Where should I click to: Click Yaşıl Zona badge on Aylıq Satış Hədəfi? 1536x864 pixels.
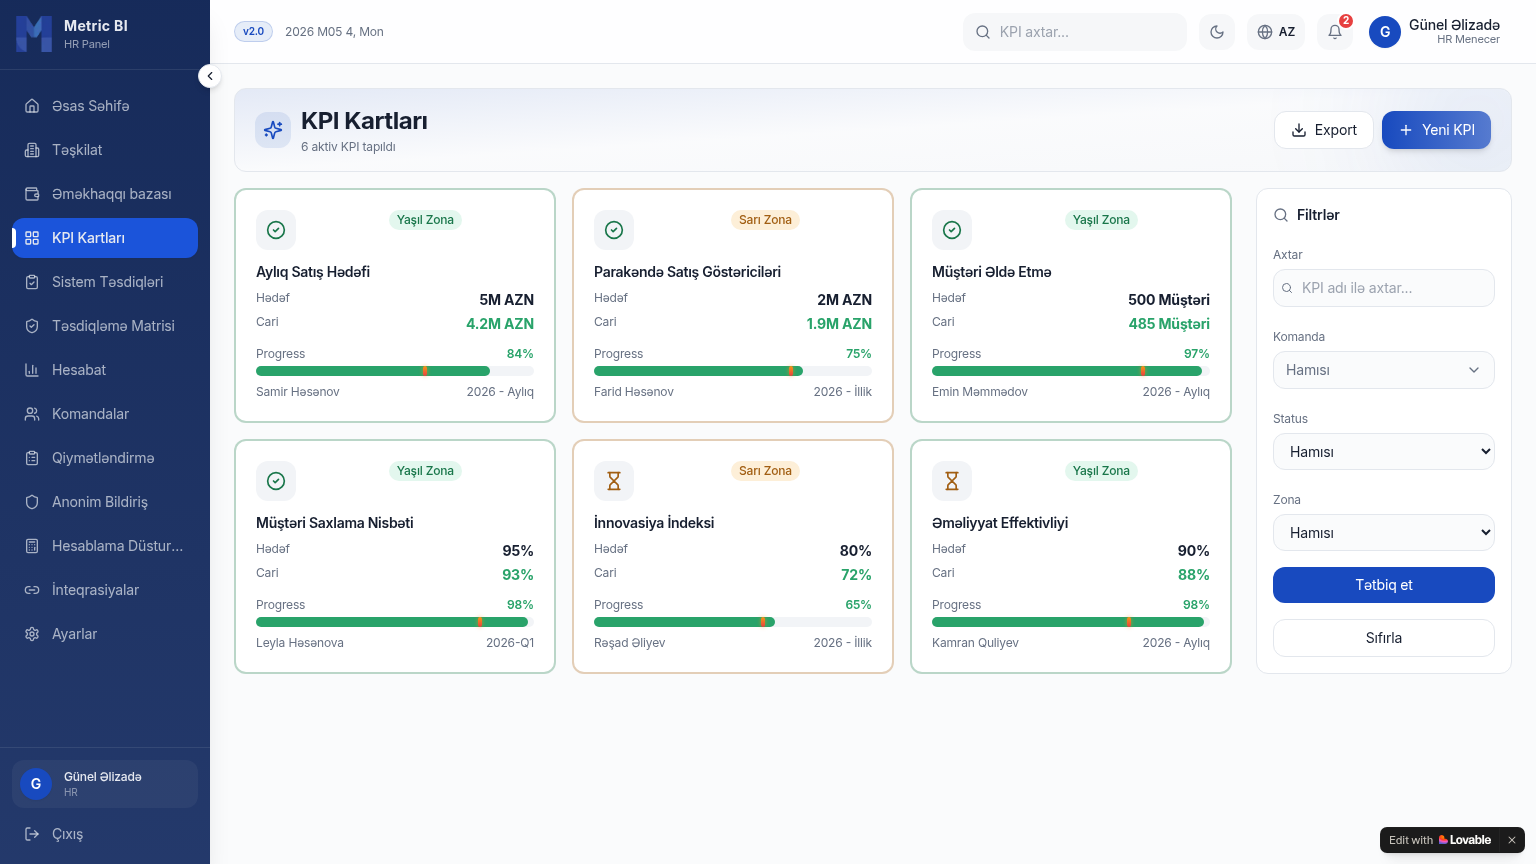pyautogui.click(x=425, y=220)
